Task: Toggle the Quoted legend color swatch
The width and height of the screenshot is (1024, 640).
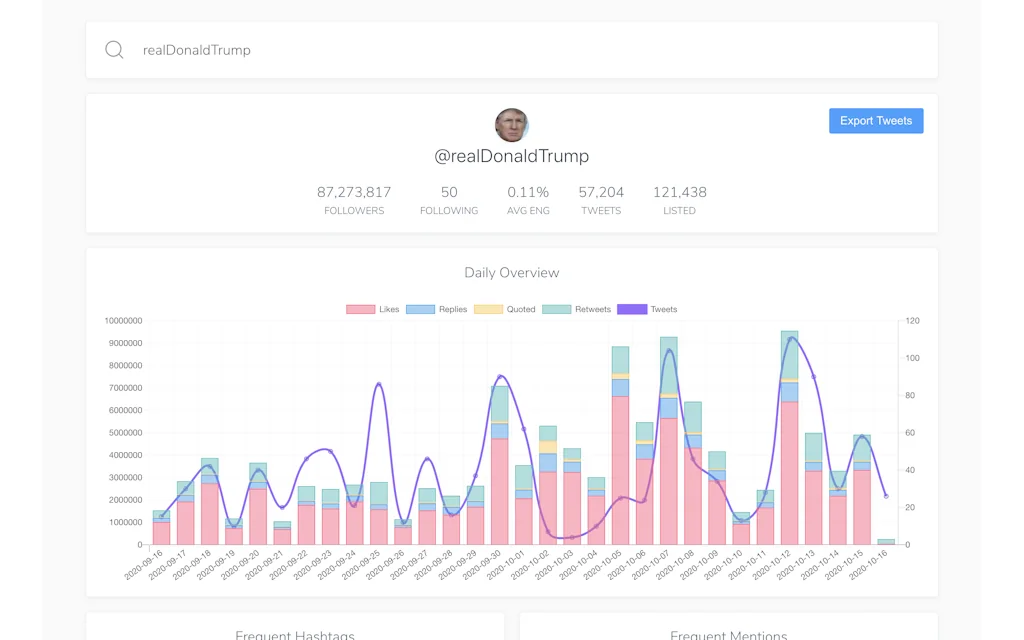Action: pyautogui.click(x=488, y=310)
